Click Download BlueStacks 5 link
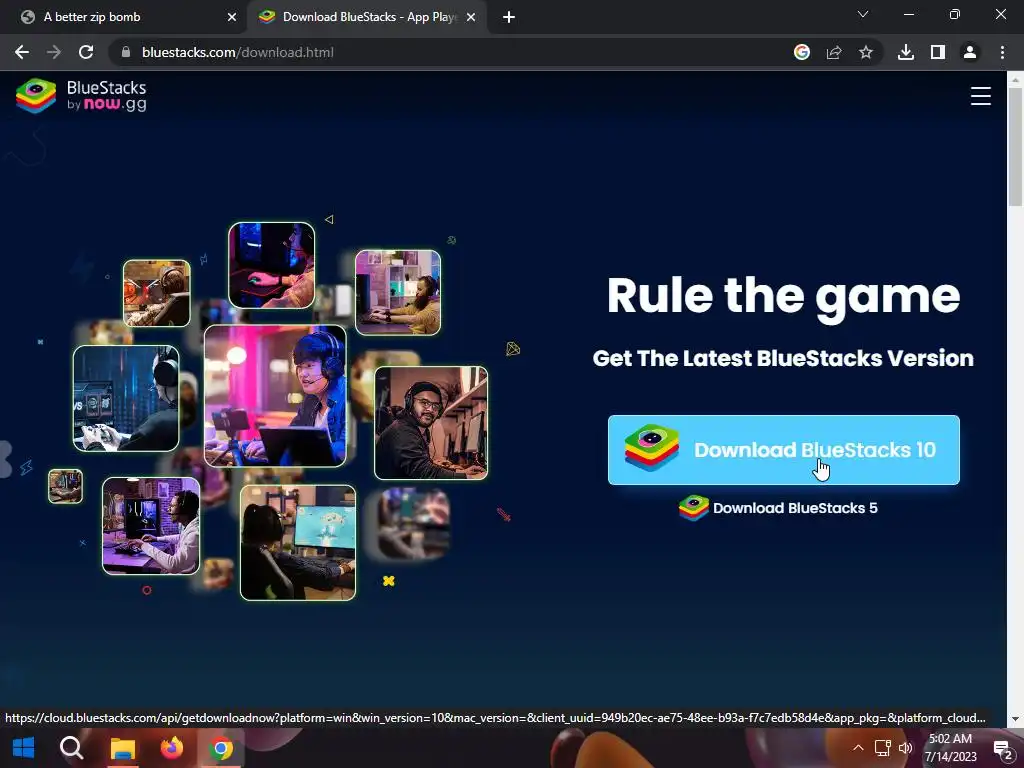The width and height of the screenshot is (1024, 768). tap(778, 508)
